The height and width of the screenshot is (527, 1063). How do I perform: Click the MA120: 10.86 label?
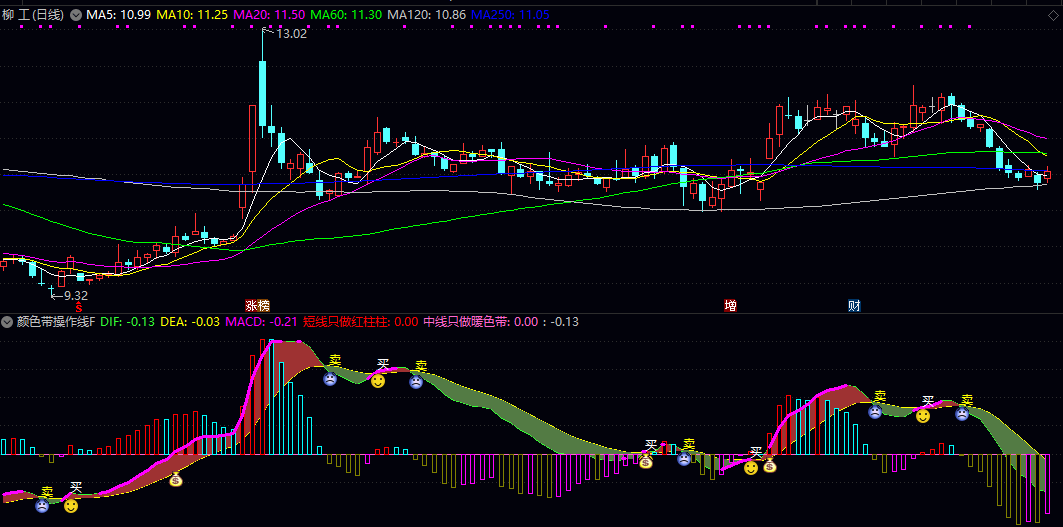428,14
